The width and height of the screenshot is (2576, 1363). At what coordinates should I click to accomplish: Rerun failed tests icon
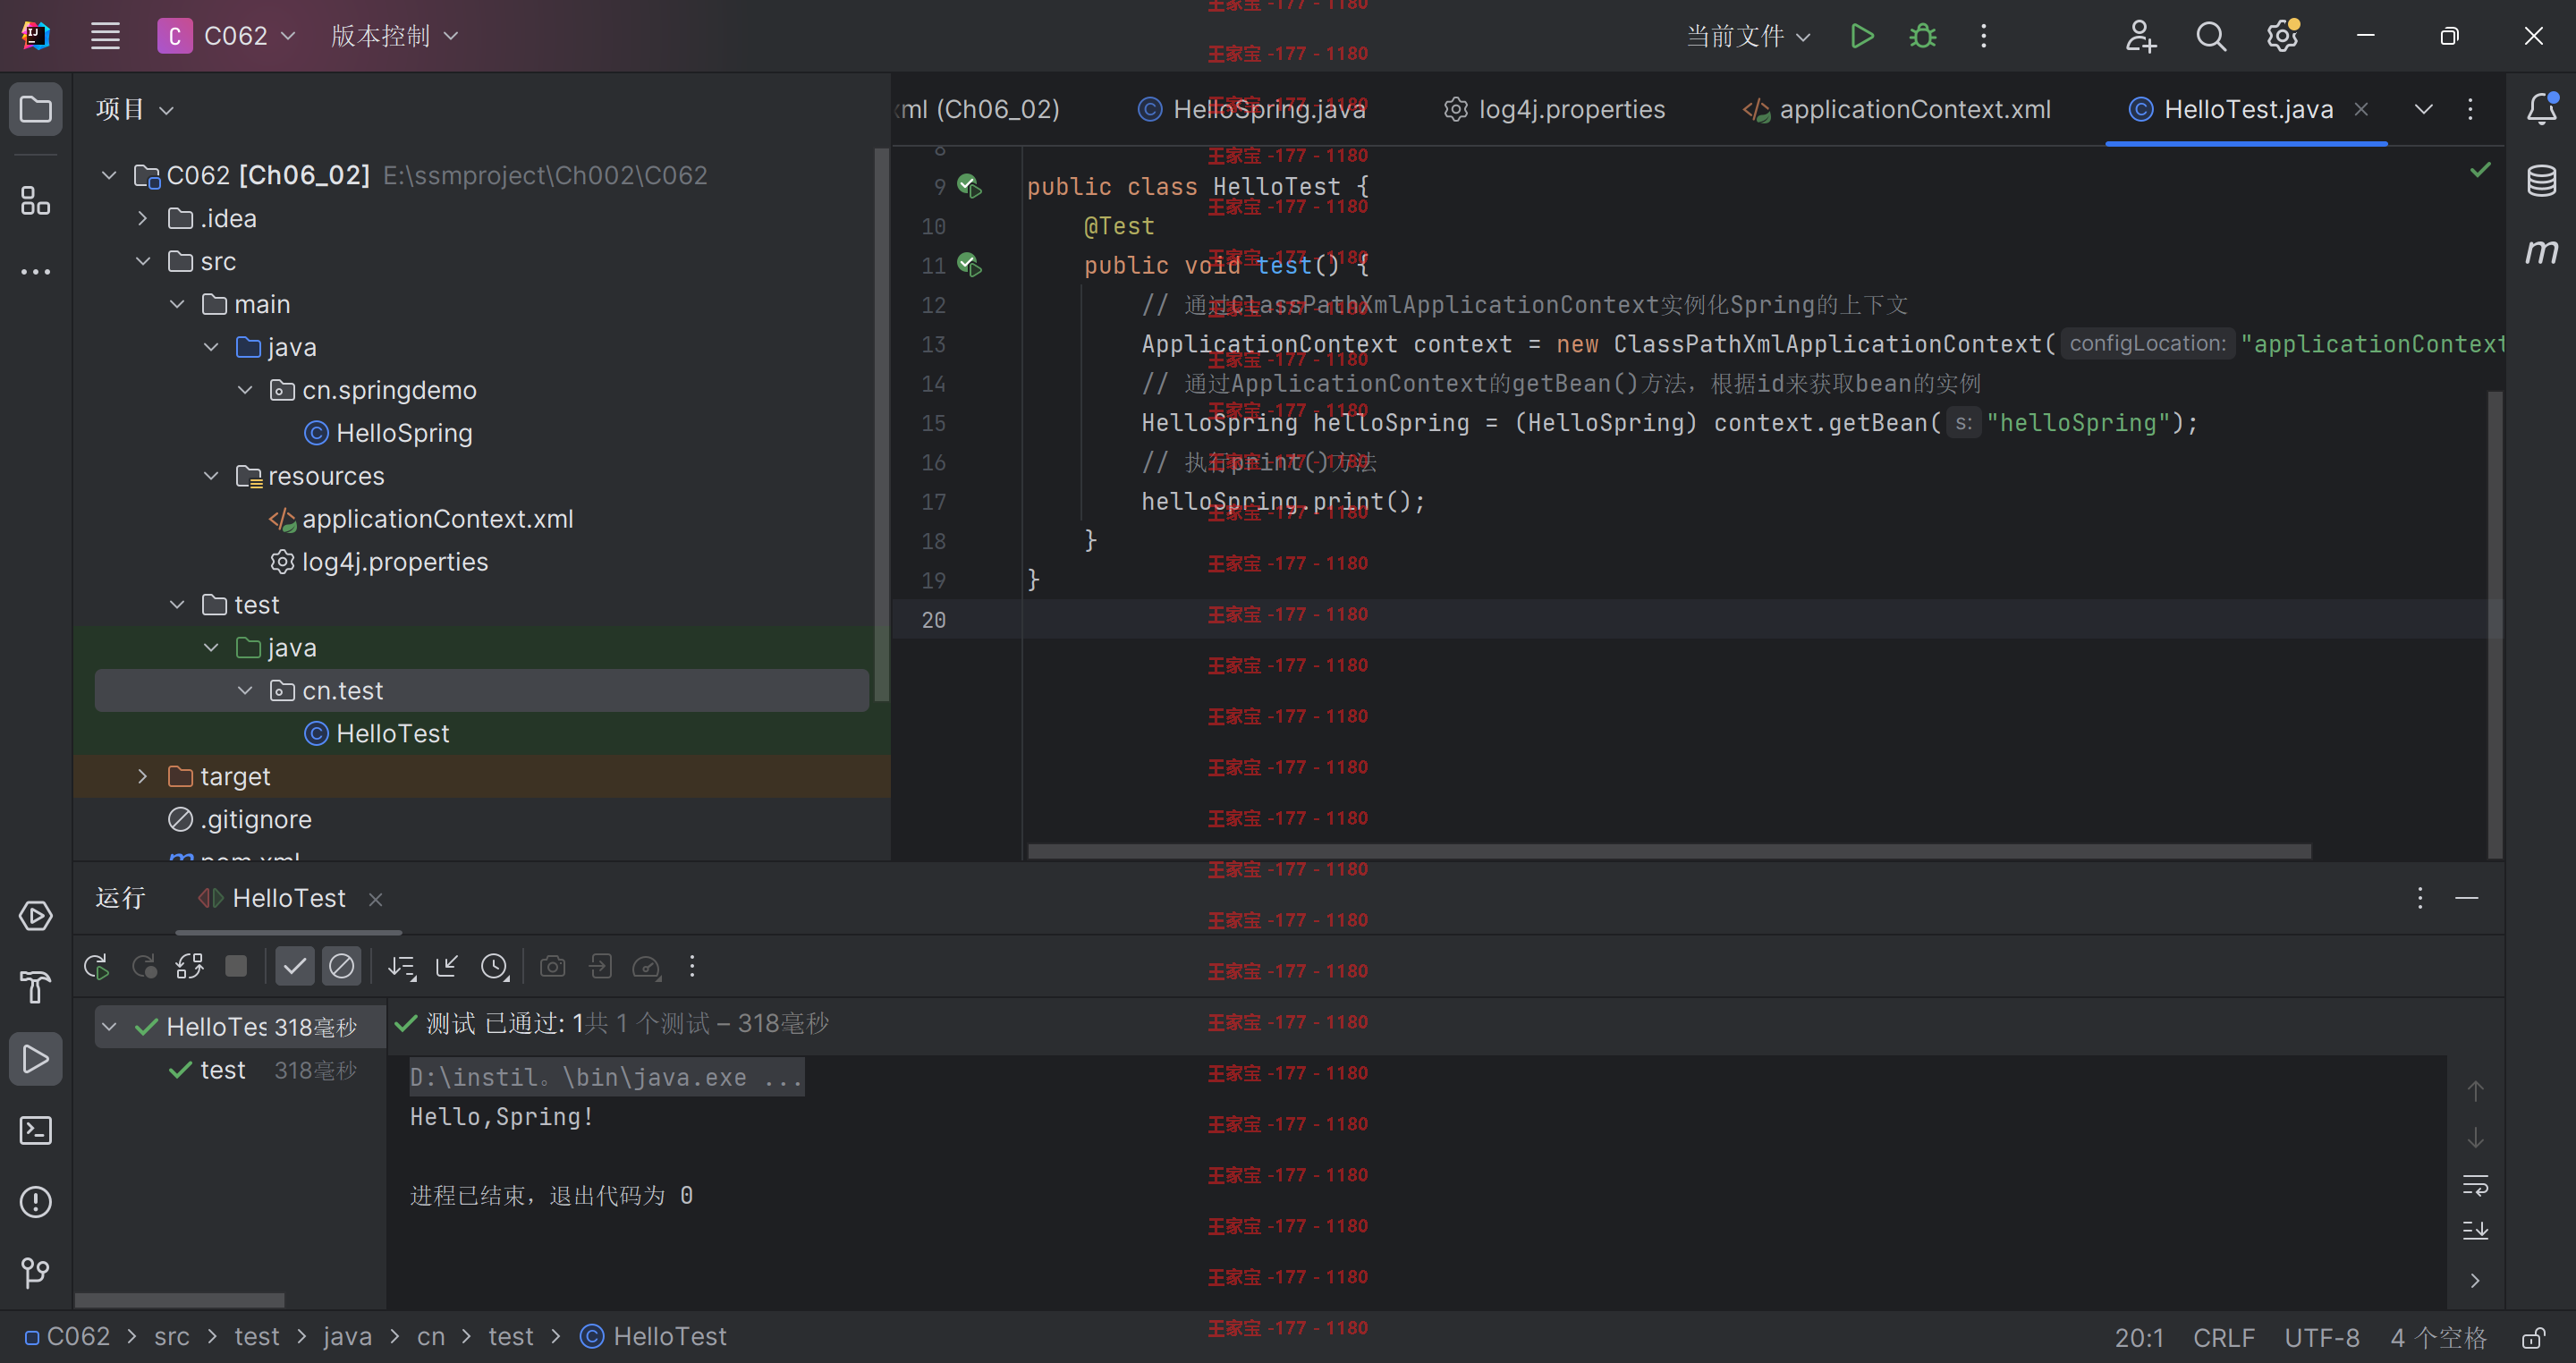(145, 967)
